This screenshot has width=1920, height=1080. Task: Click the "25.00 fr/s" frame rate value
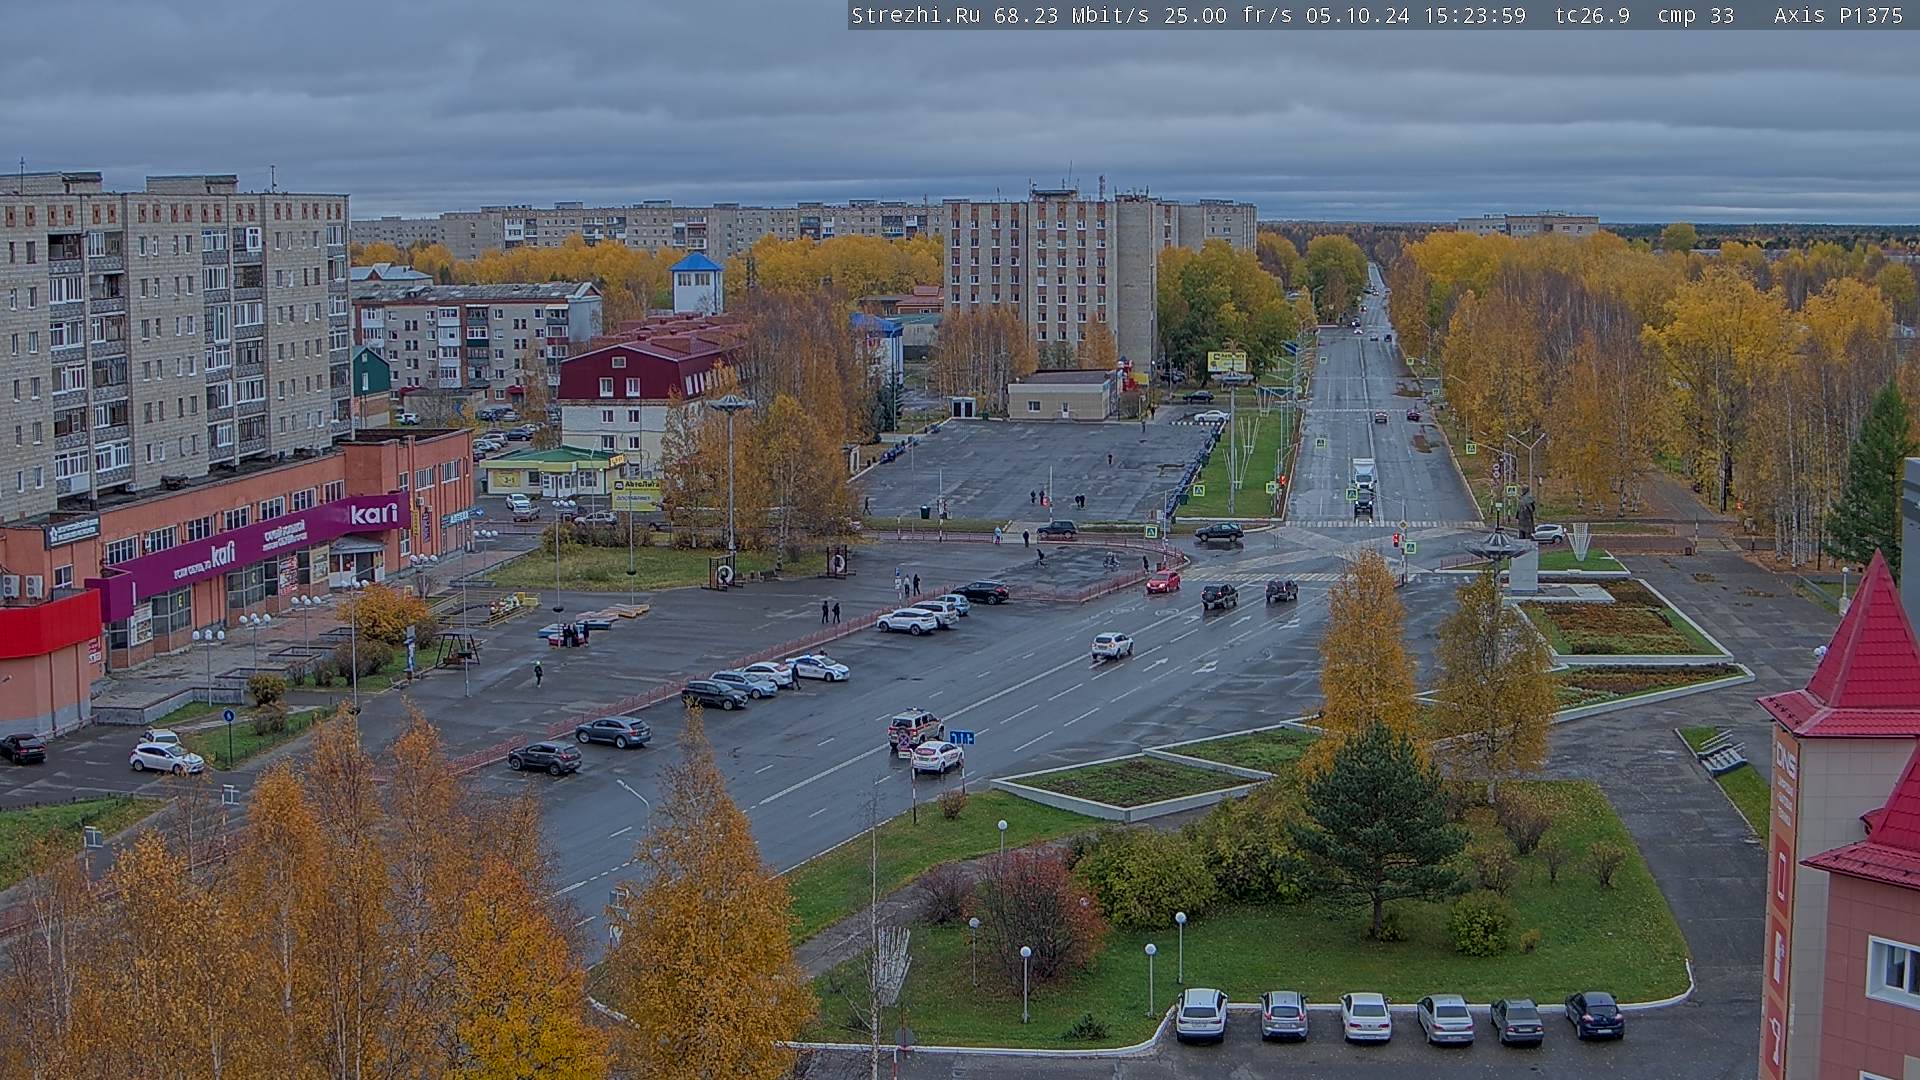1228,15
